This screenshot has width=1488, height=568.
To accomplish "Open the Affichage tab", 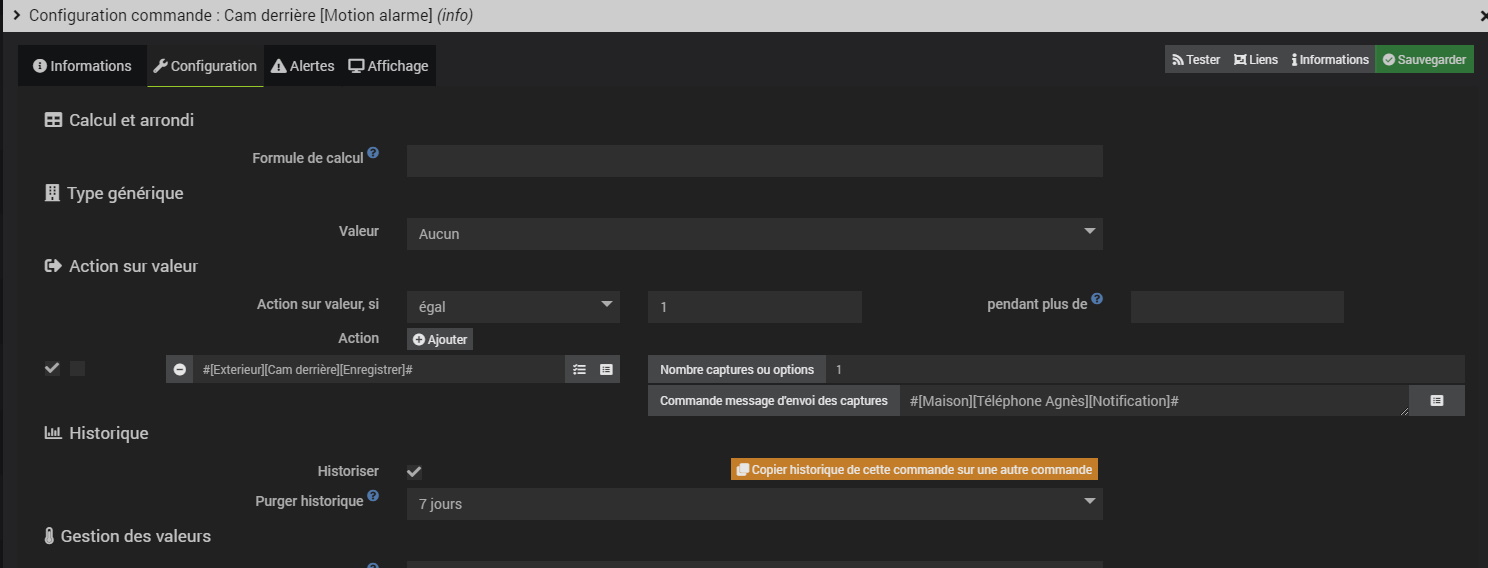I will [x=389, y=66].
